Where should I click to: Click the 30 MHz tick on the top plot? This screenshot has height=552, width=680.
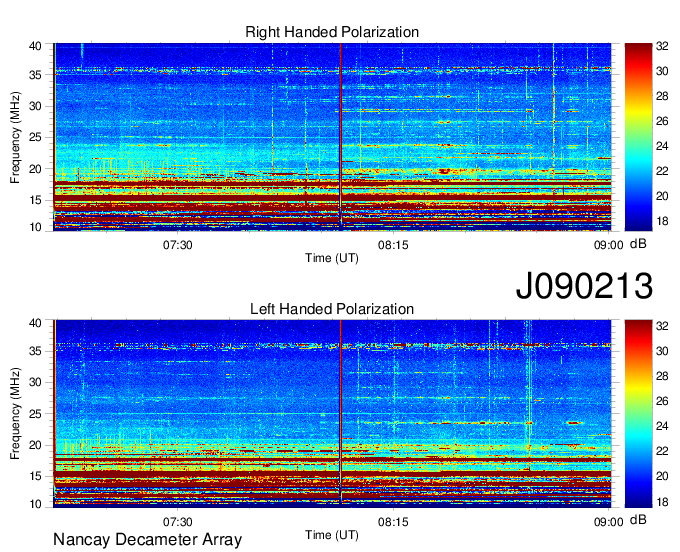click(x=35, y=106)
